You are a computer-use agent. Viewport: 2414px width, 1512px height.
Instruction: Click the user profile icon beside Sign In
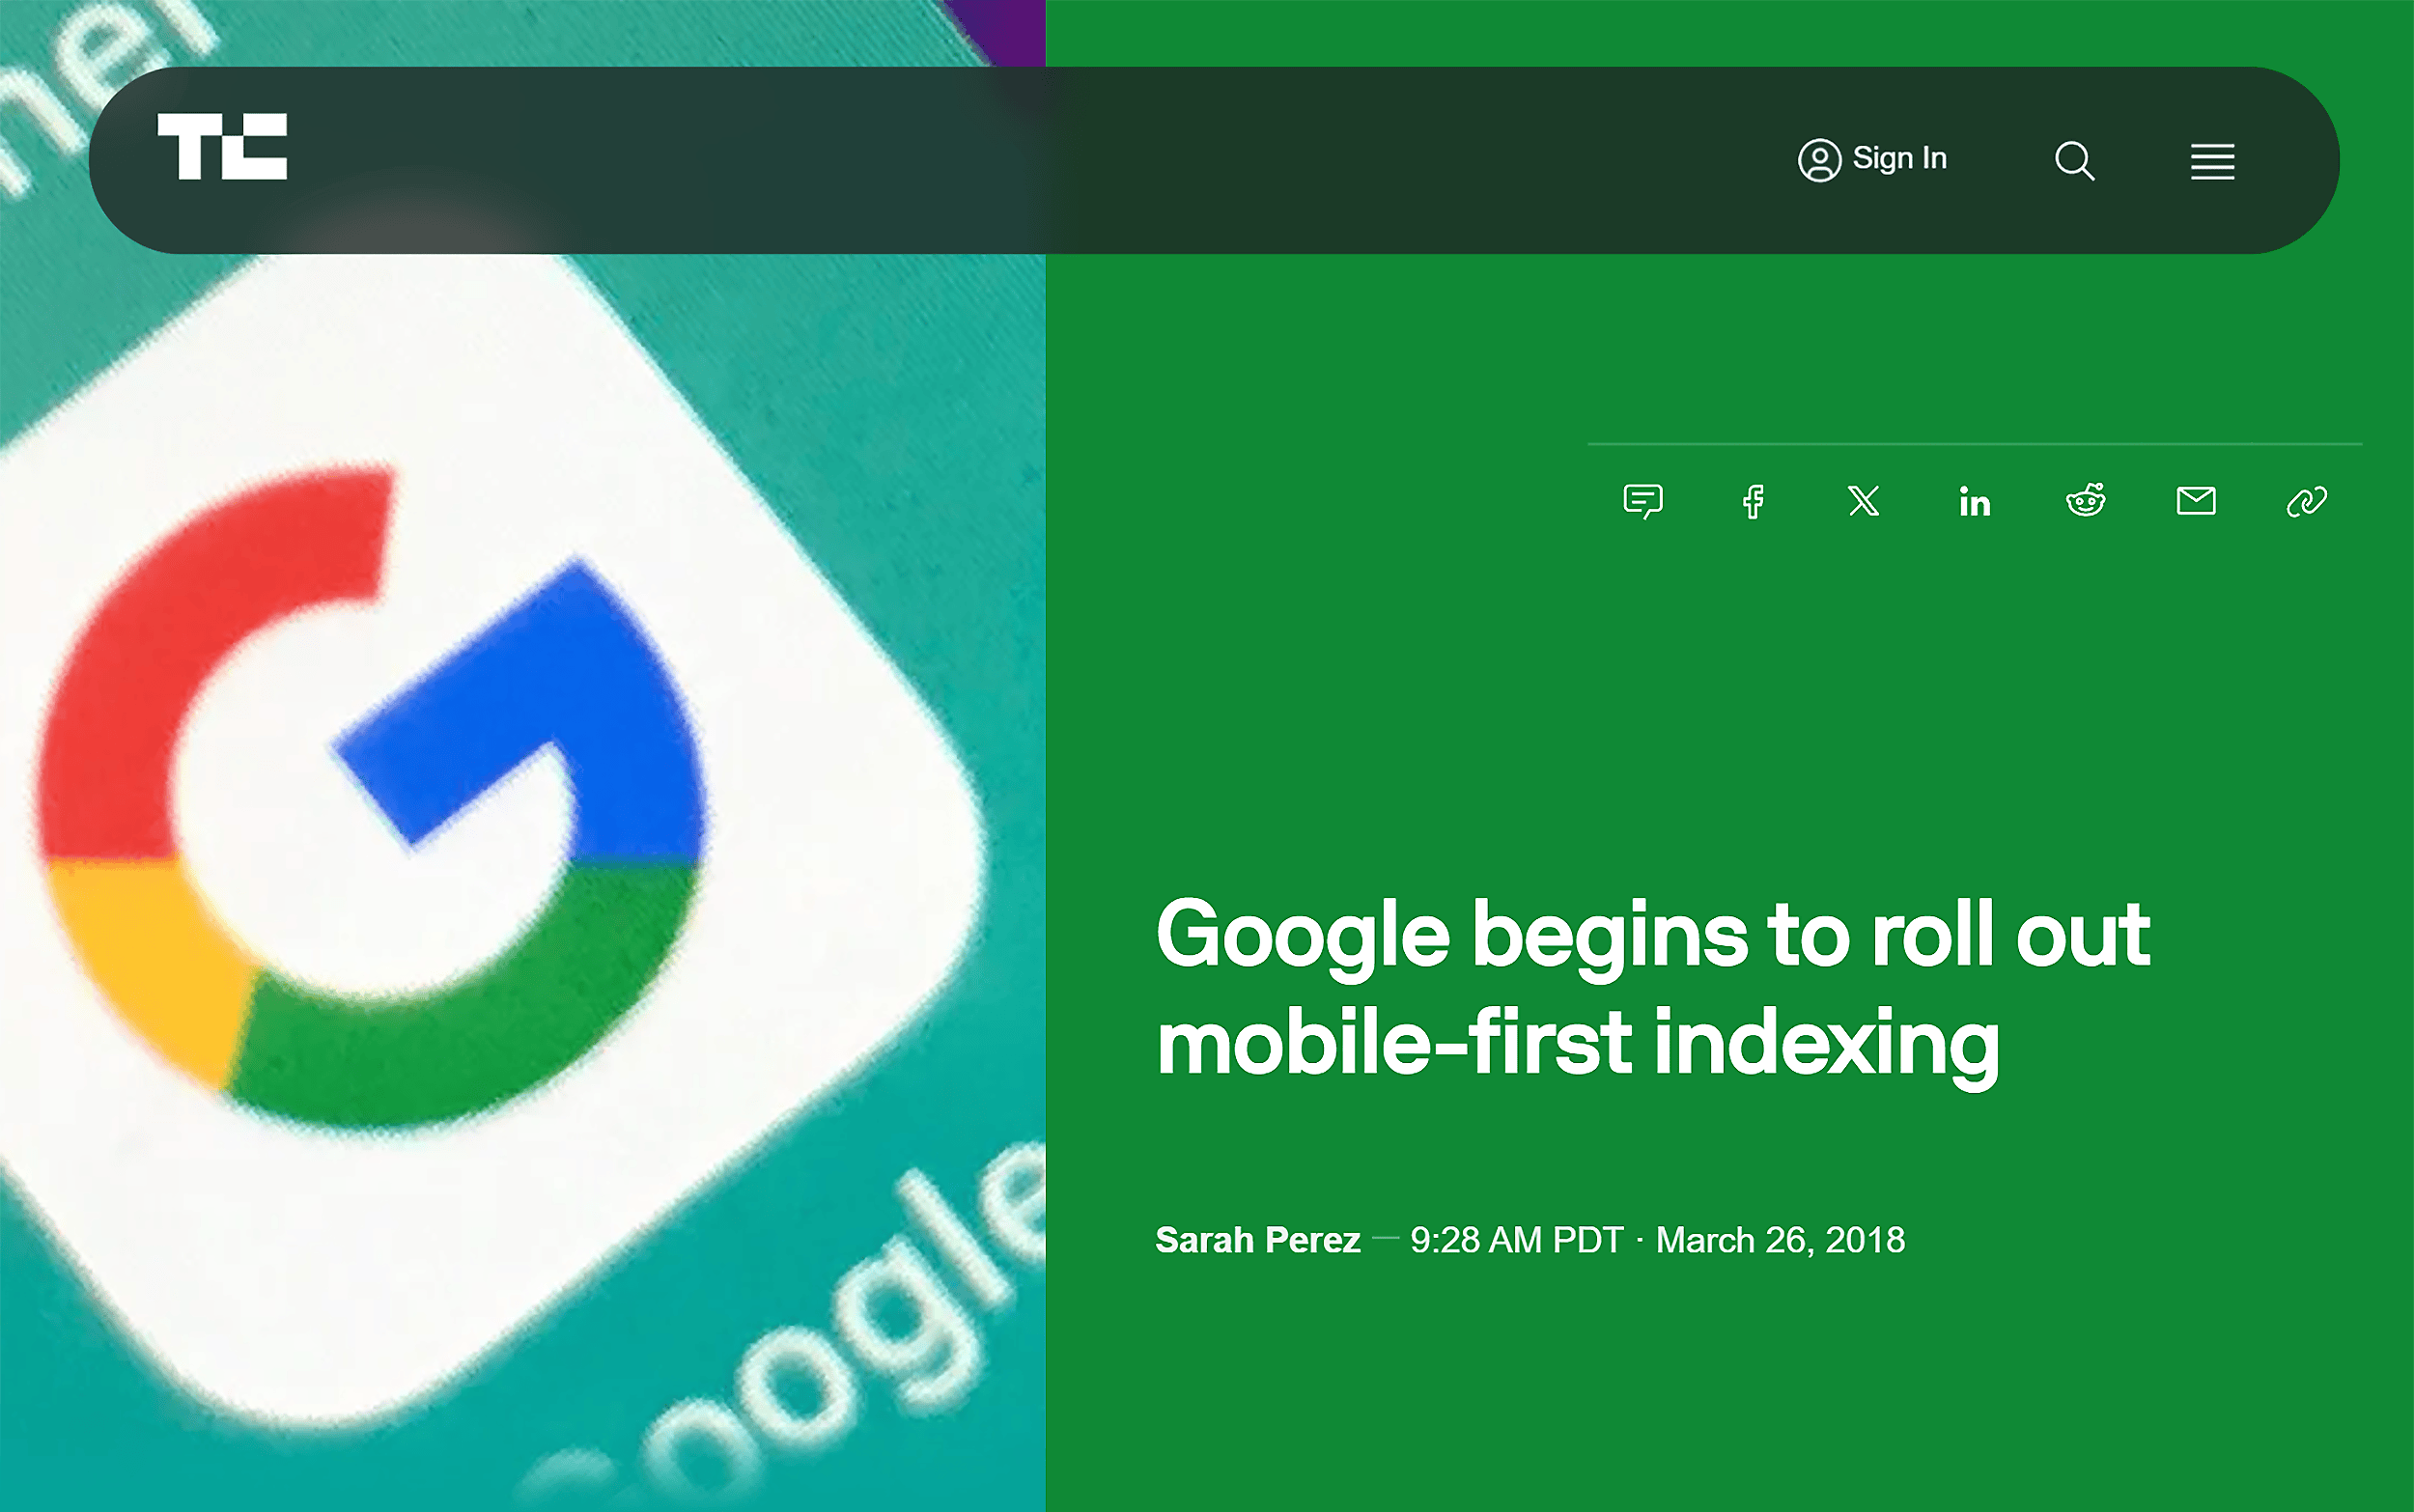(1819, 160)
